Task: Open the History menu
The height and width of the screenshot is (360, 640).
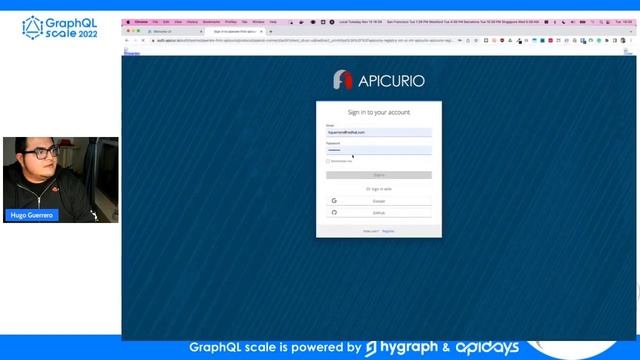Action: tap(192, 22)
